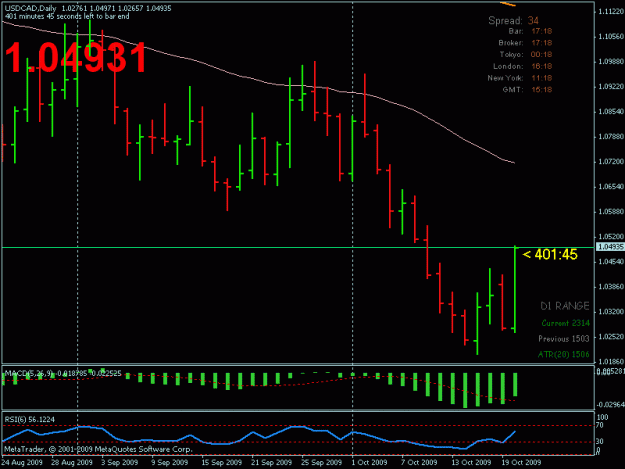Click the 7 Oct 2009 date label
The height and width of the screenshot is (469, 625).
click(419, 462)
